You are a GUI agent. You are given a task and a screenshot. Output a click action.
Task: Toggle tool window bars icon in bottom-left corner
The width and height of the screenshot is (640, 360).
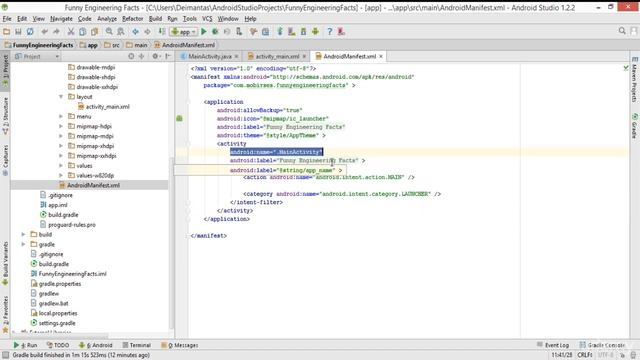5,355
